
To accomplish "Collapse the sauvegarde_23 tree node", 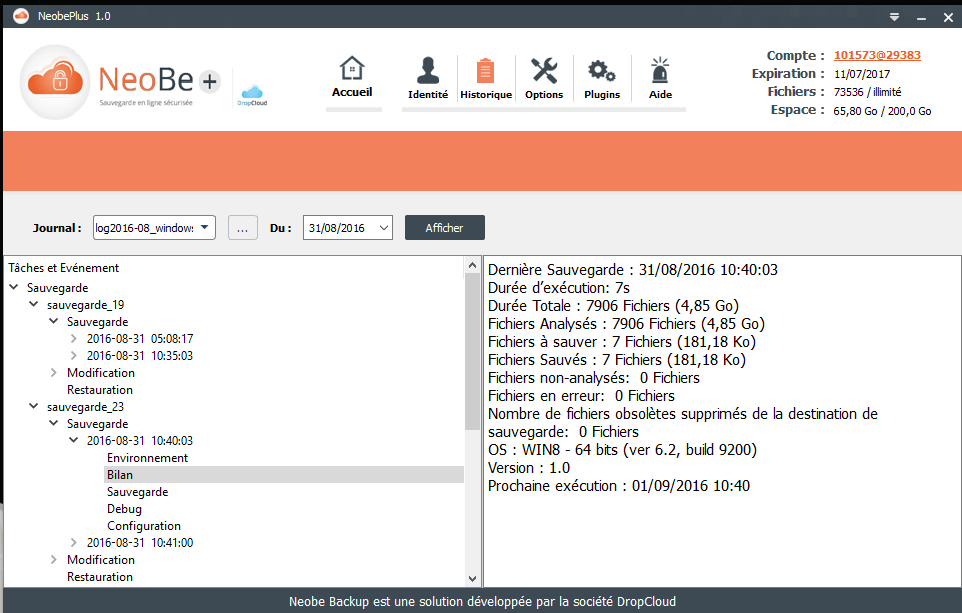I will pos(34,407).
